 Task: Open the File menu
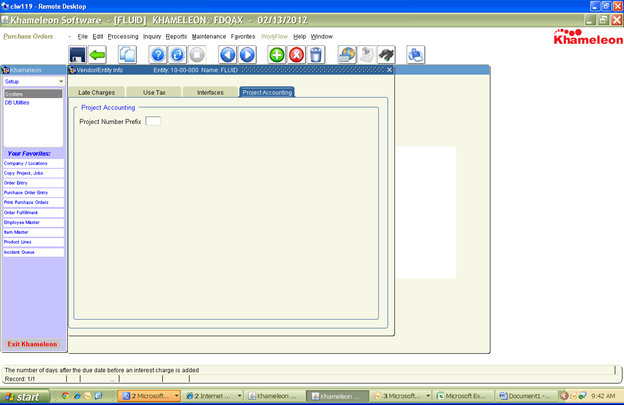click(82, 37)
